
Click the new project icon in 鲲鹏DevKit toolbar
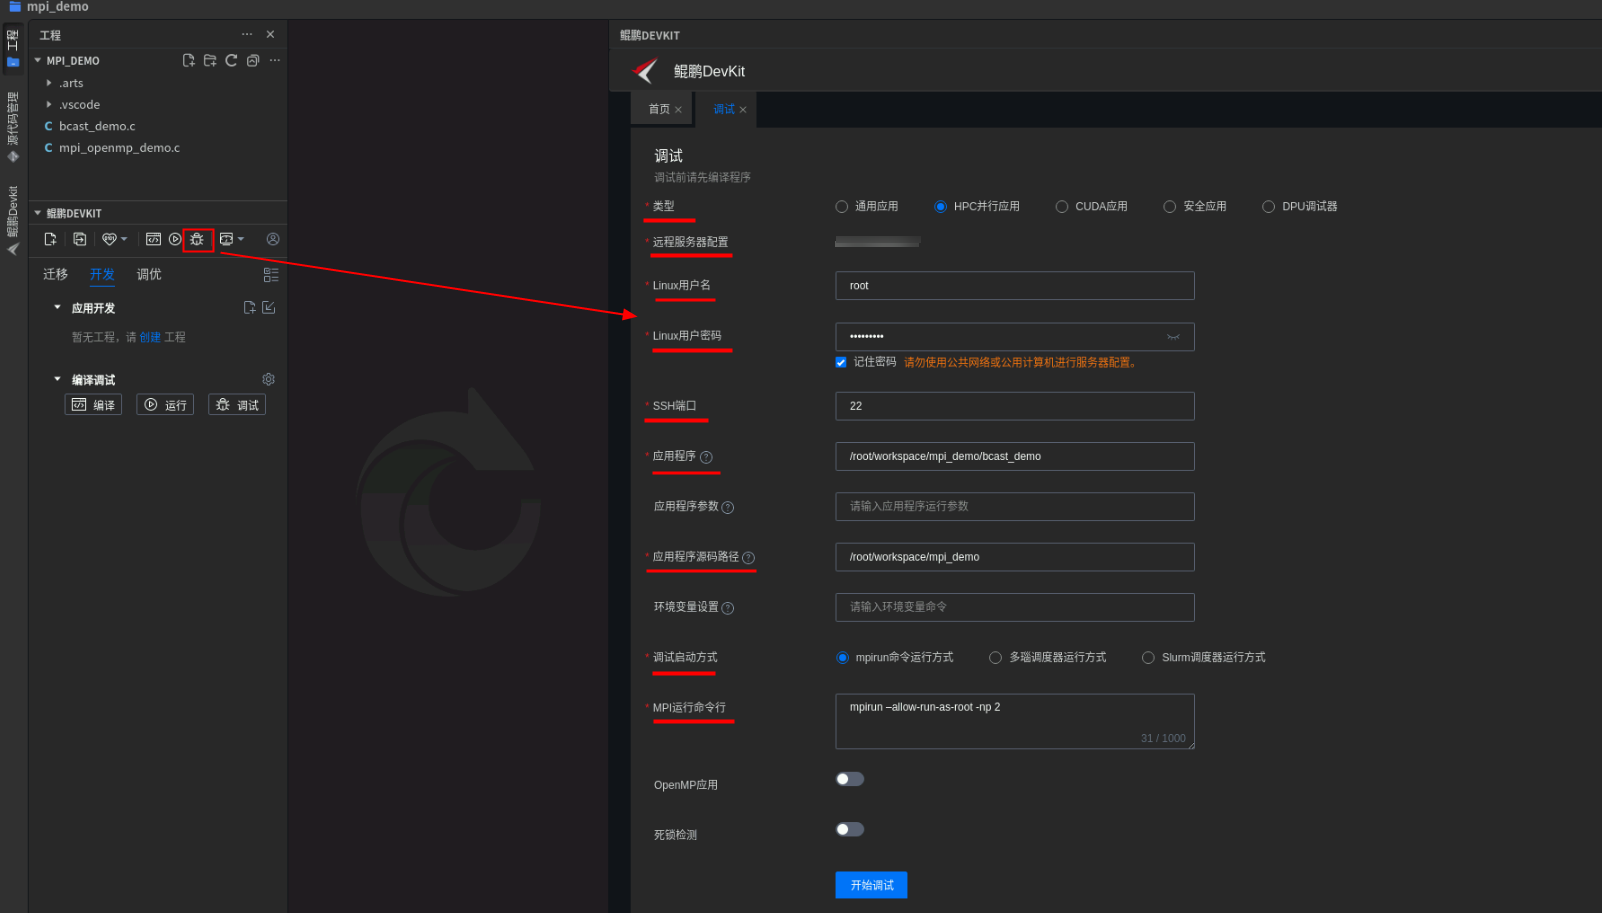pyautogui.click(x=50, y=239)
